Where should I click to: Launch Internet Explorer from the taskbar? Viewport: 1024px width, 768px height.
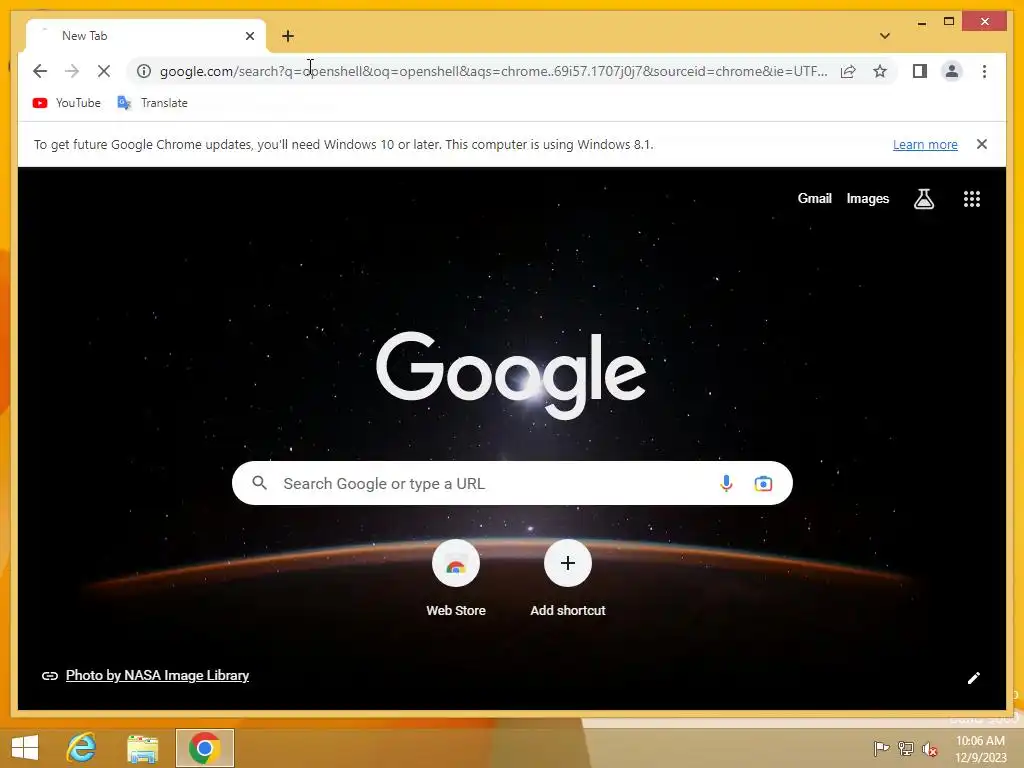coord(82,748)
